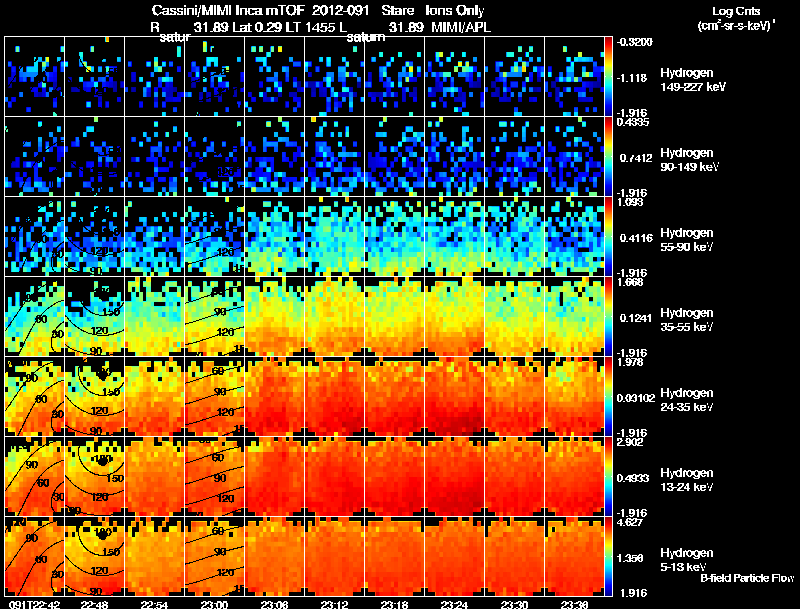Screen dimensions: 800x609
Task: Click the 22:48 time axis marker
Action: tap(94, 604)
